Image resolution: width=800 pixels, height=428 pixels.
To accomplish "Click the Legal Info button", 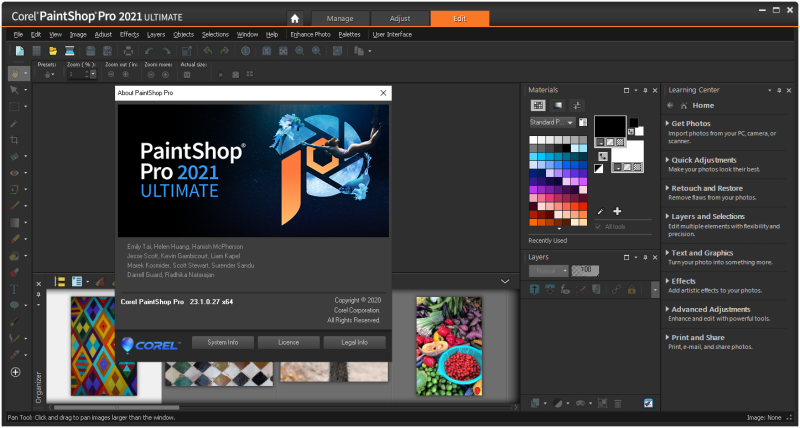I will pyautogui.click(x=355, y=342).
